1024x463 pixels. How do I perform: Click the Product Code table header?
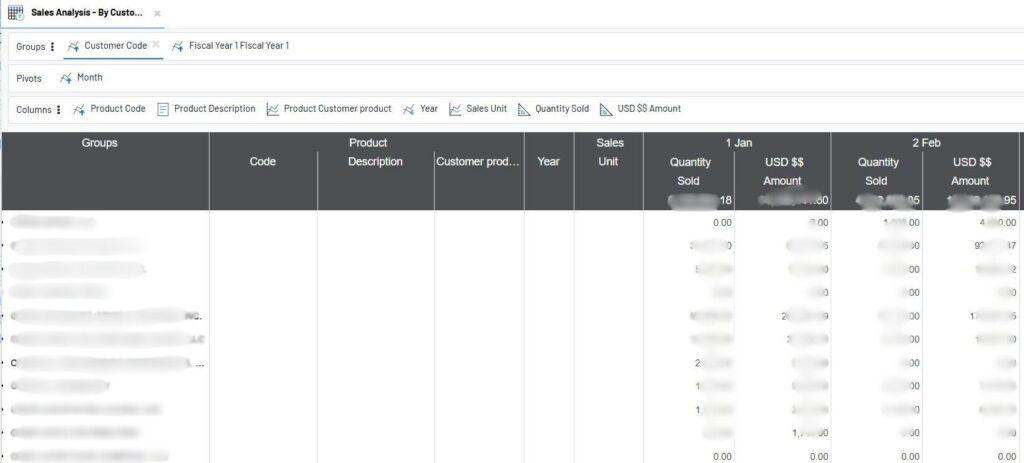point(263,161)
